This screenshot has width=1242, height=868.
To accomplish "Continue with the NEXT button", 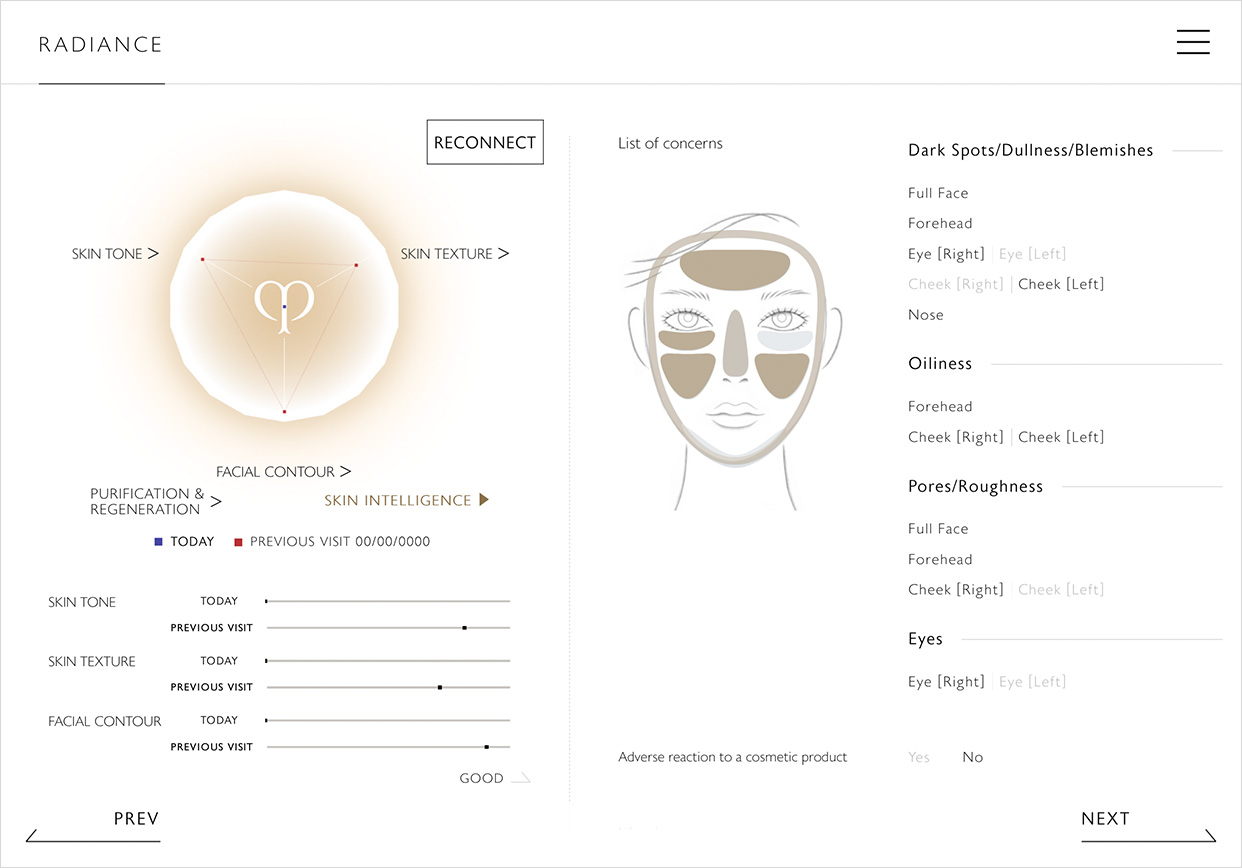I will tap(1149, 825).
